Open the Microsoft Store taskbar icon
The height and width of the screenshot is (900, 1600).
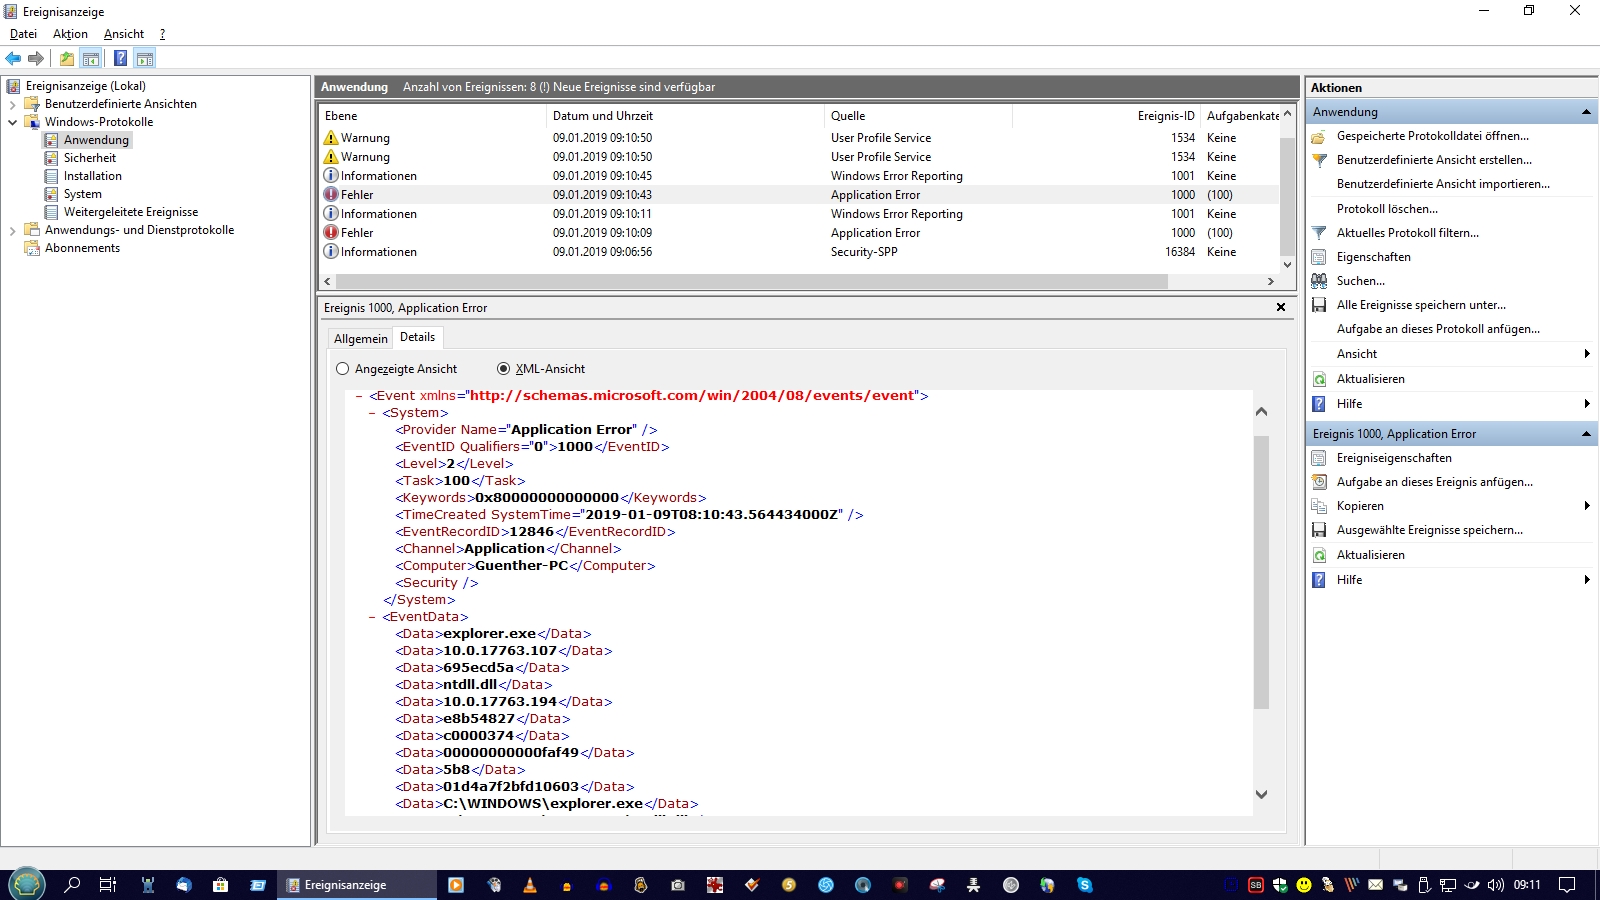(220, 885)
